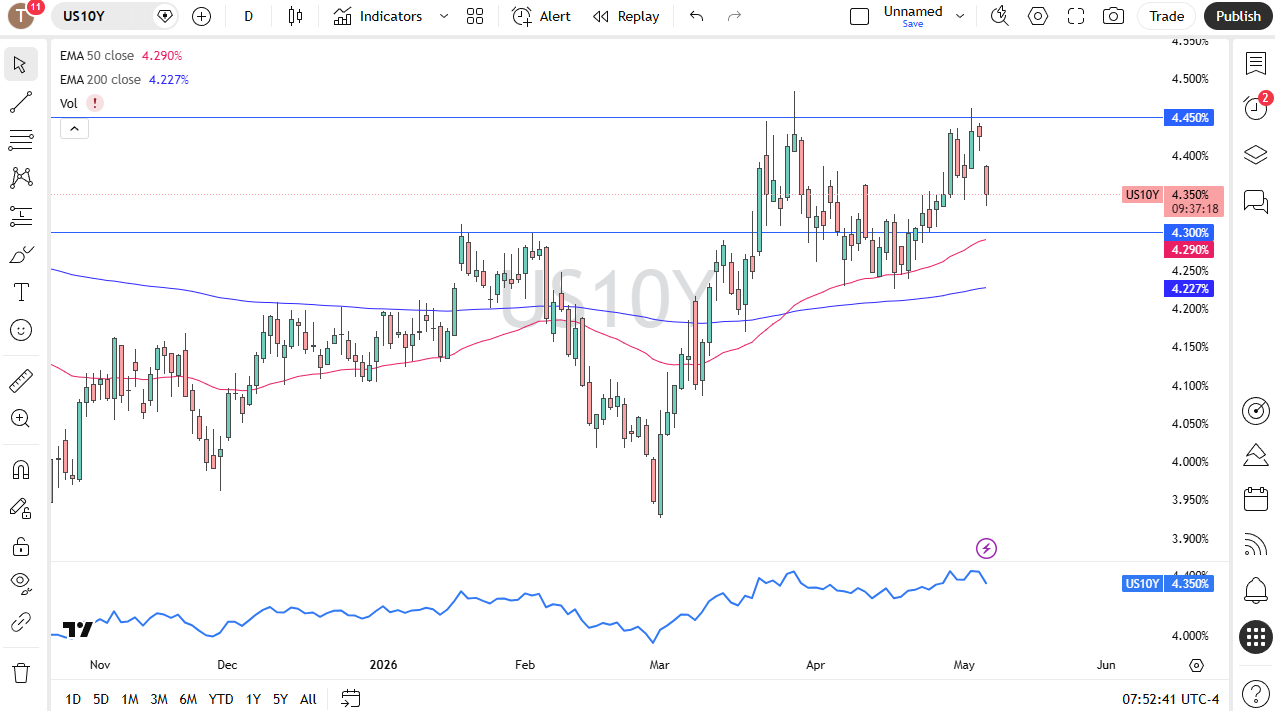1275x711 pixels.
Task: Change the D timeframe interval
Action: (249, 16)
